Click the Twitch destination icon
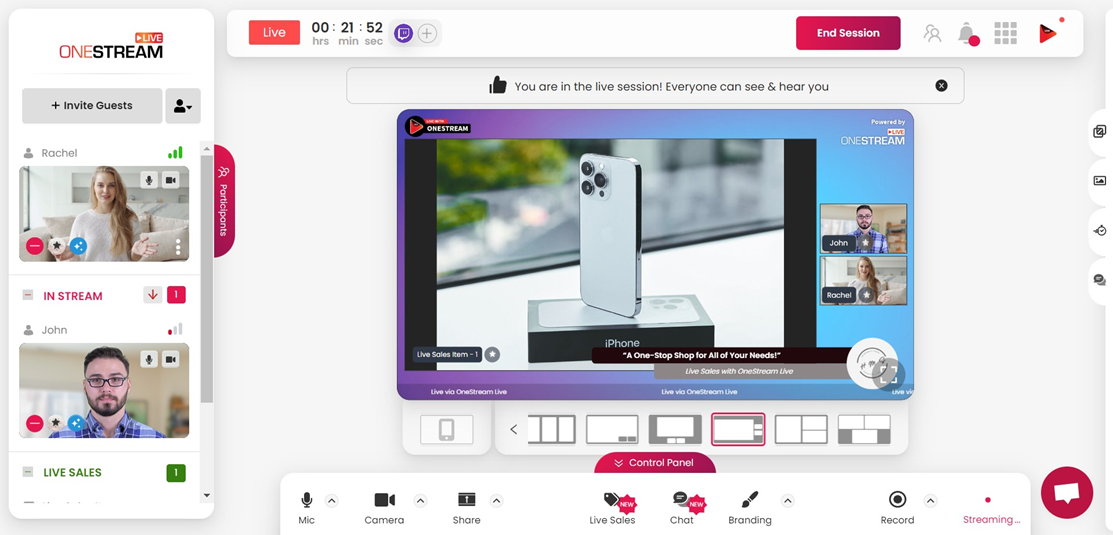 coord(404,33)
